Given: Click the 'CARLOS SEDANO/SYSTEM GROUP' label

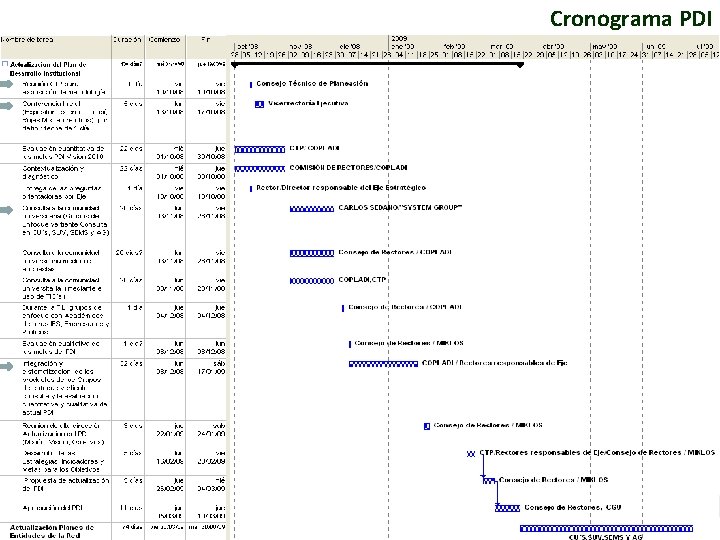Looking at the screenshot, I should [400, 208].
